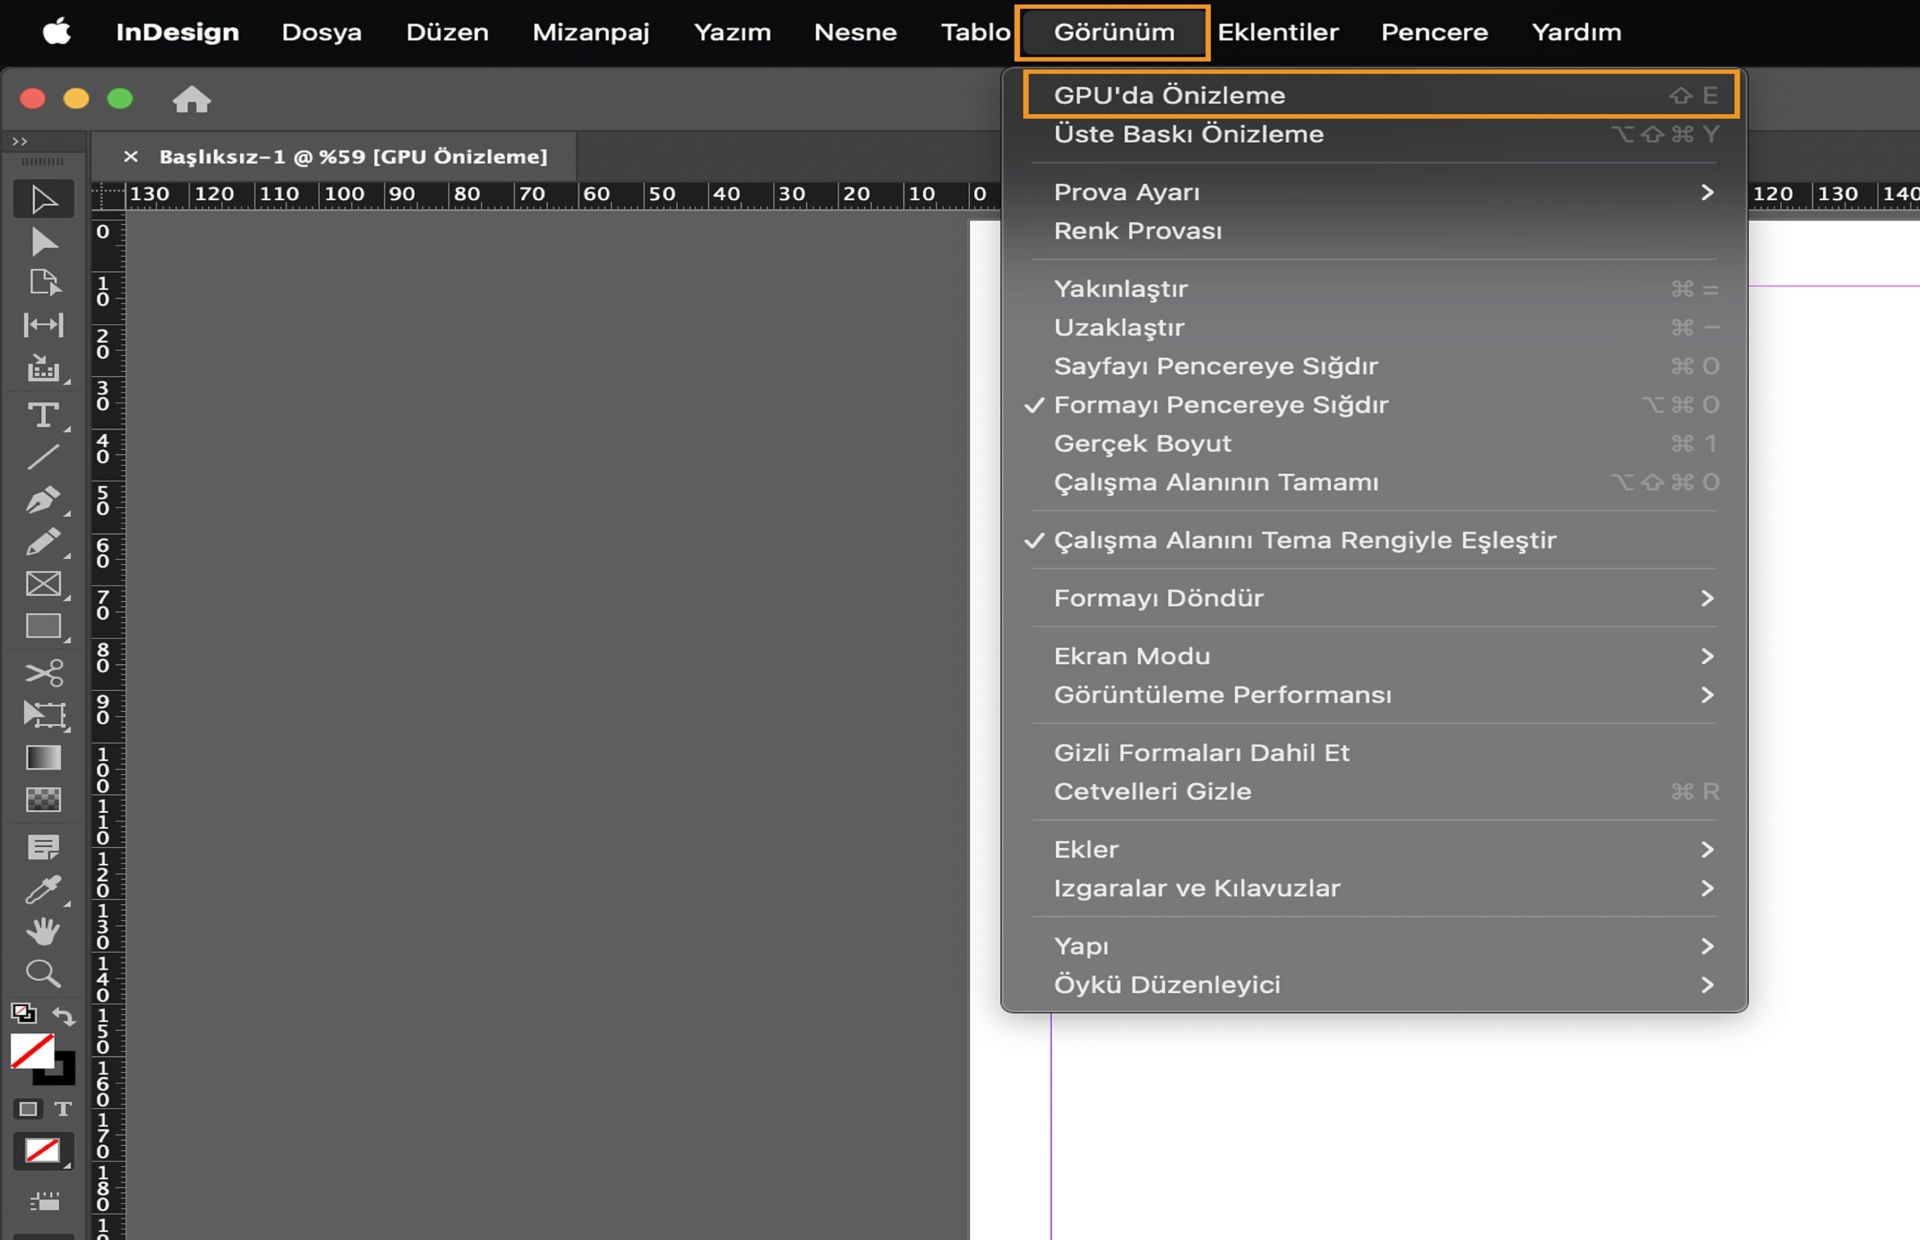Screen dimensions: 1920x1240
Task: Select the Pen tool
Action: 42,499
